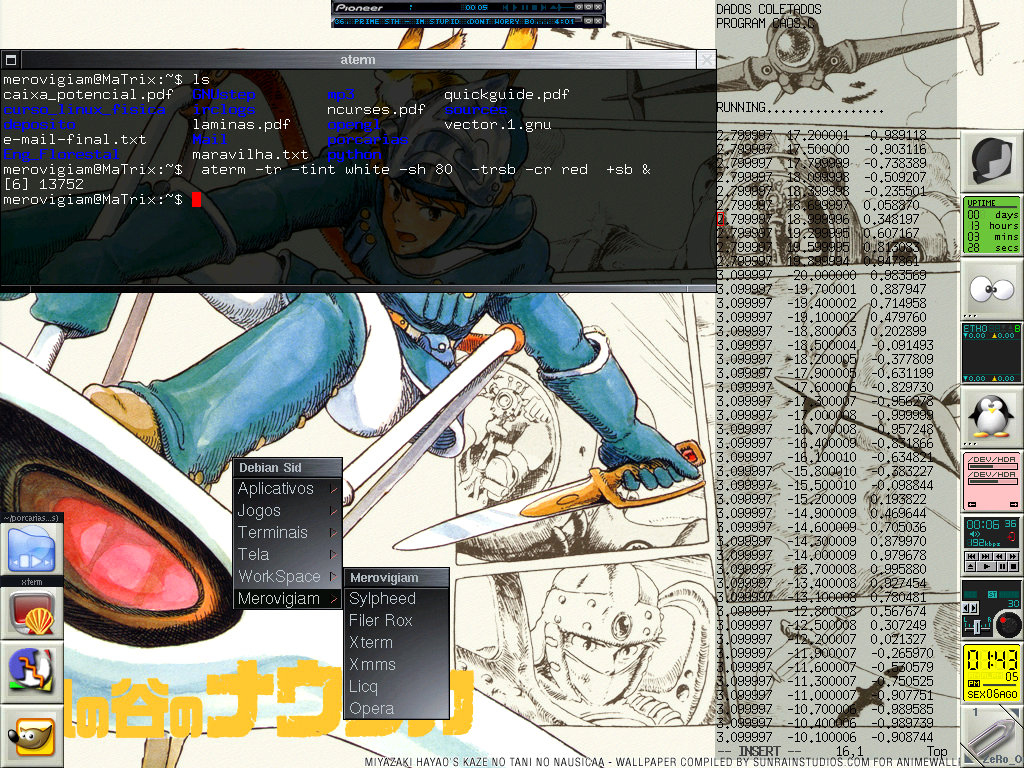Click the /DEV/HDA disk usage applet

click(991, 481)
